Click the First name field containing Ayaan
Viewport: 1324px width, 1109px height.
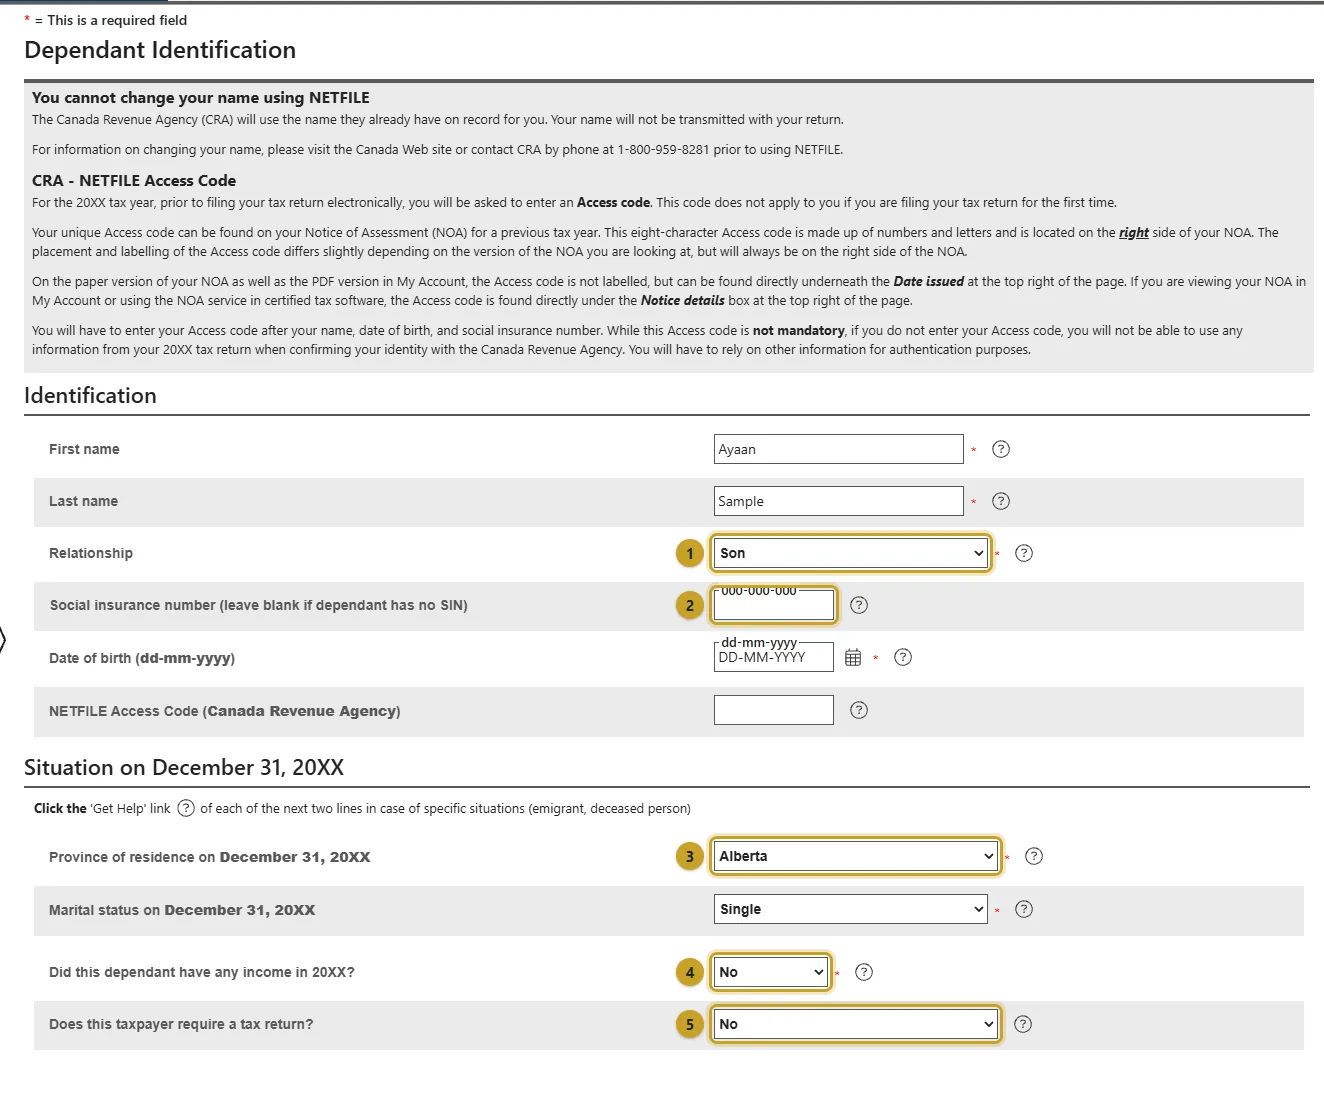point(838,449)
